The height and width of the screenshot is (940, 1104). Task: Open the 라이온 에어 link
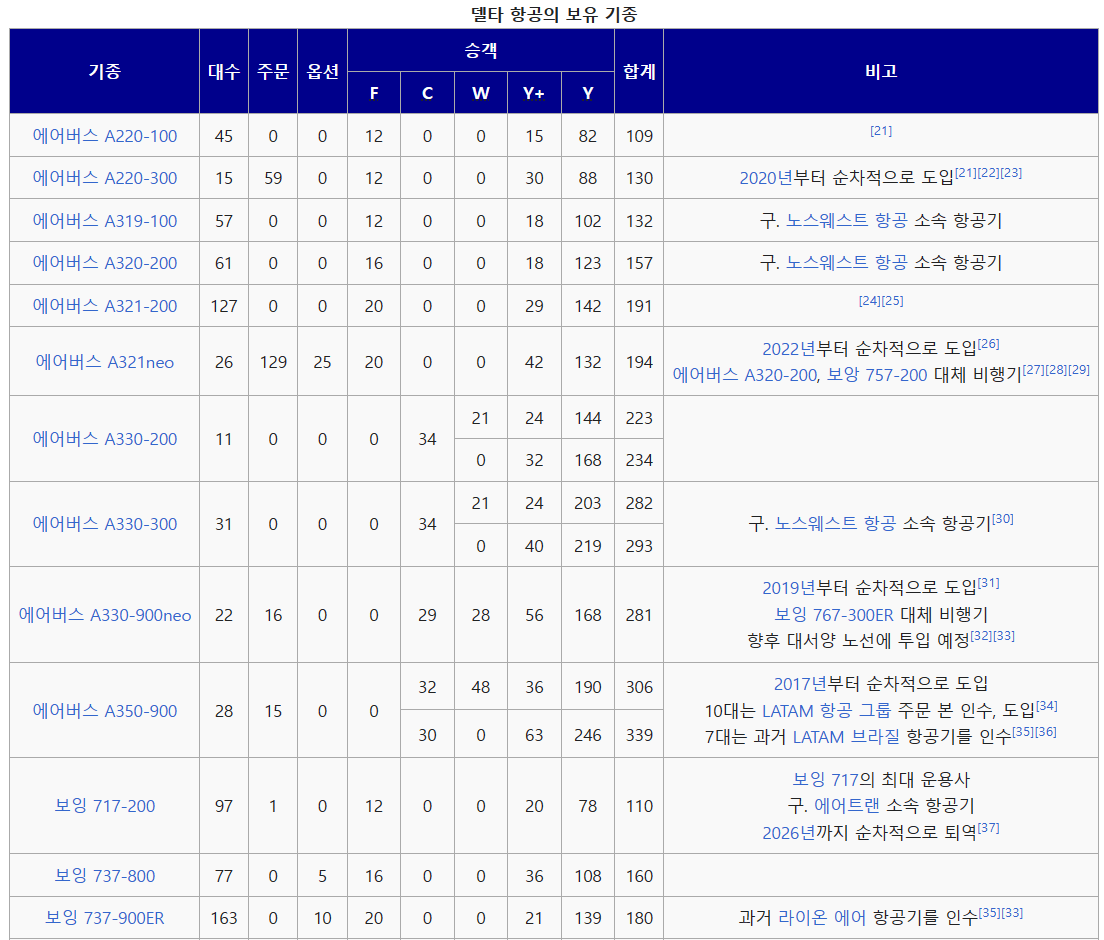click(x=822, y=918)
